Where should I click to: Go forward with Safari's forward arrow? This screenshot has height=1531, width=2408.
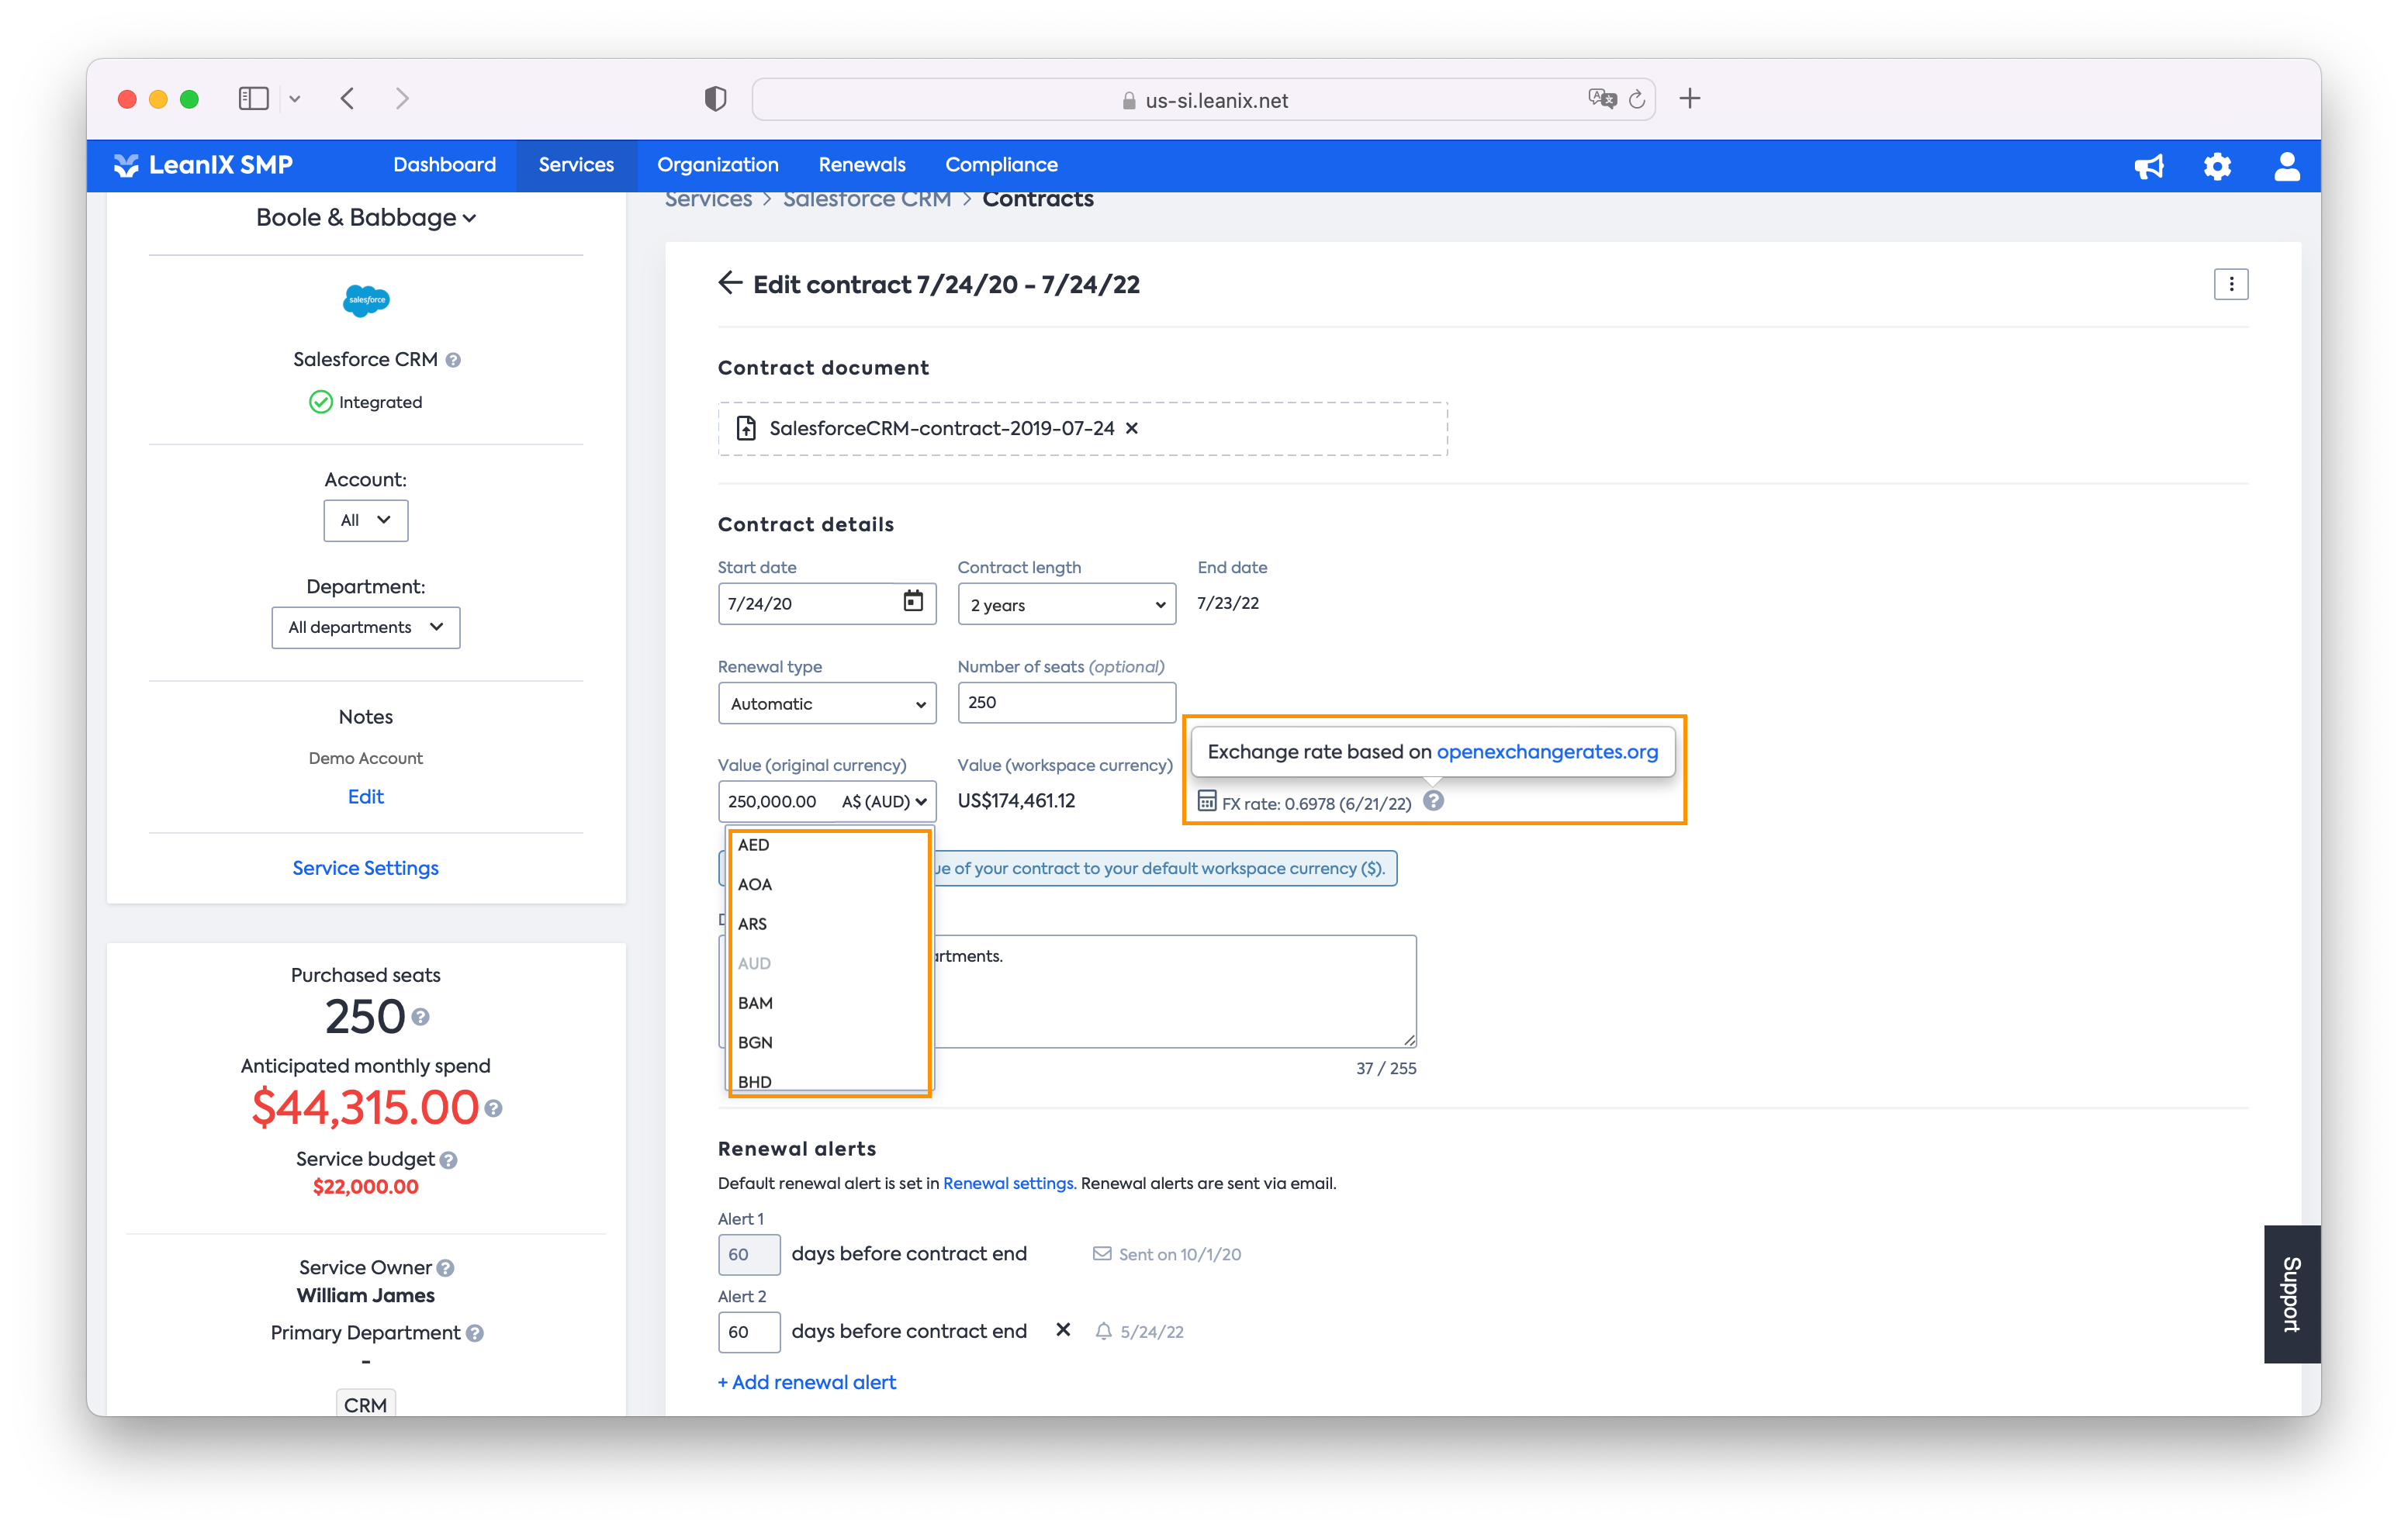pyautogui.click(x=402, y=98)
